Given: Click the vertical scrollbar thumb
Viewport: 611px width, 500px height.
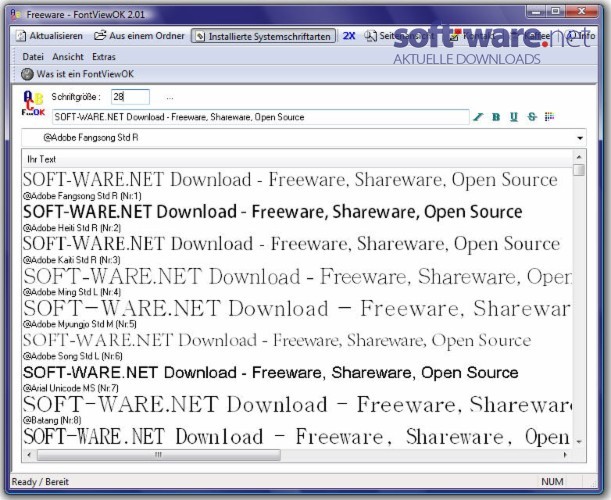Looking at the screenshot, I should 579,170.
